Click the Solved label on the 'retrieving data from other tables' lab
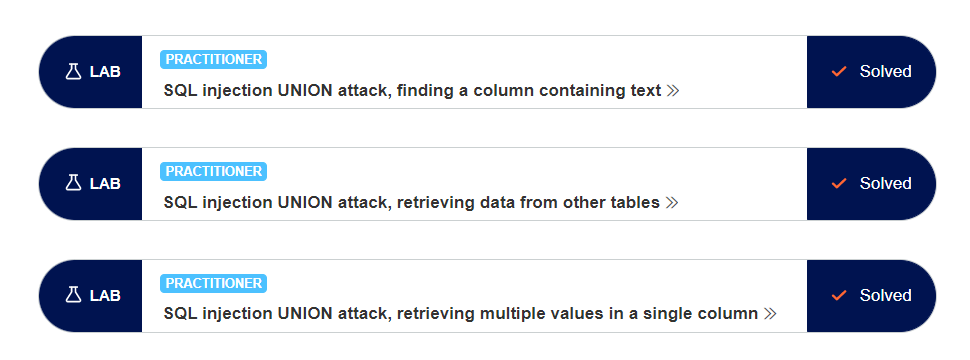 (x=885, y=184)
